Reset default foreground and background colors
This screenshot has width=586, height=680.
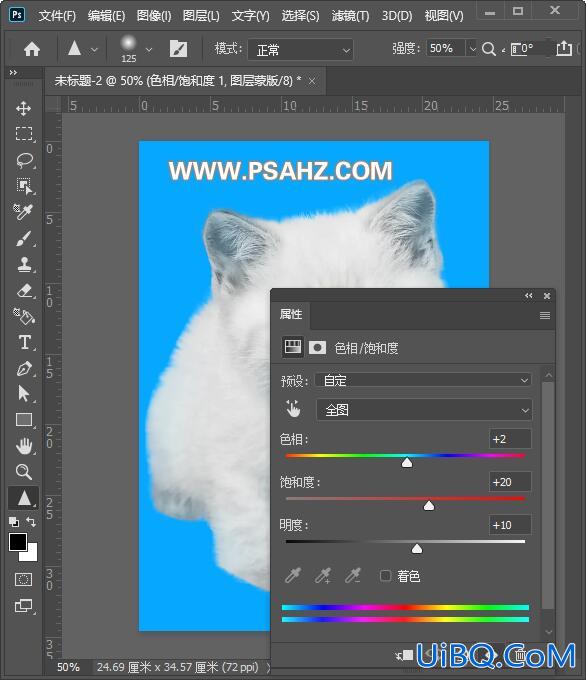13,521
